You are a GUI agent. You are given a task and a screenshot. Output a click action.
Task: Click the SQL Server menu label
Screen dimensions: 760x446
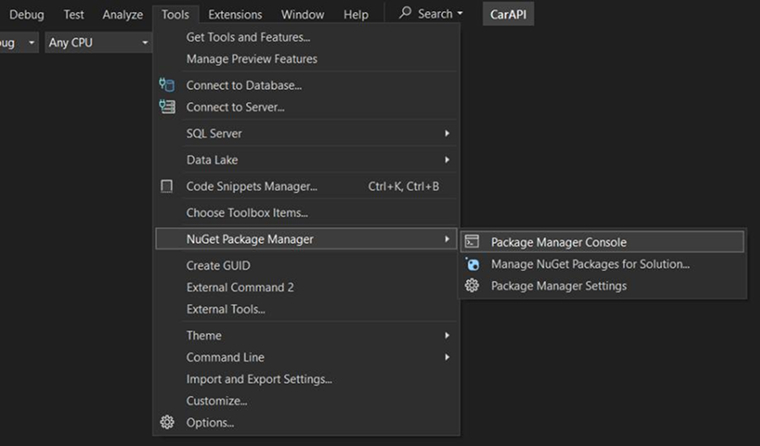point(214,133)
